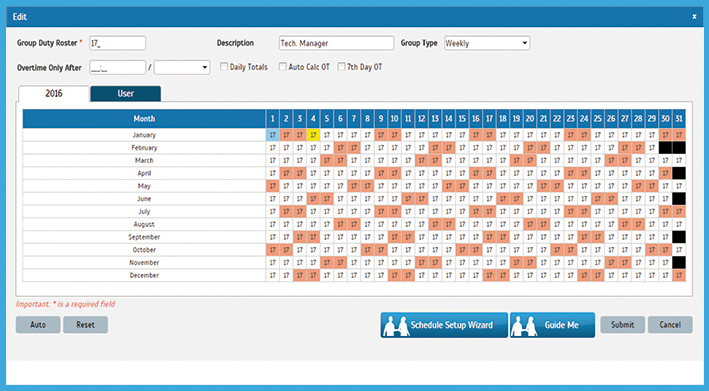Click the day 20 column header
This screenshot has width=709, height=391.
(530, 119)
